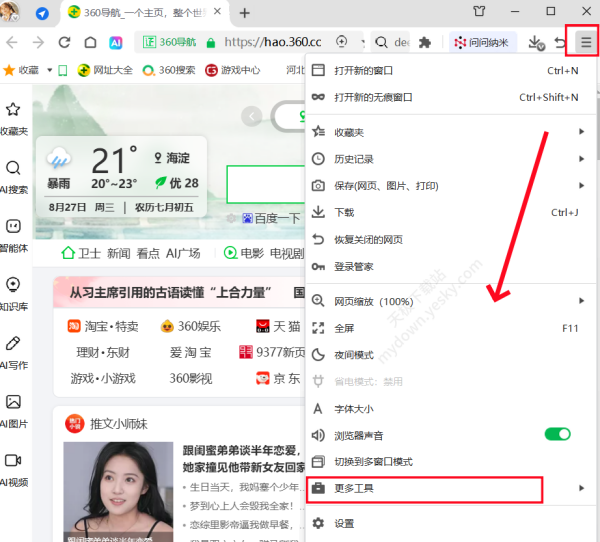Open AI写作 sidebar tool

tap(14, 352)
